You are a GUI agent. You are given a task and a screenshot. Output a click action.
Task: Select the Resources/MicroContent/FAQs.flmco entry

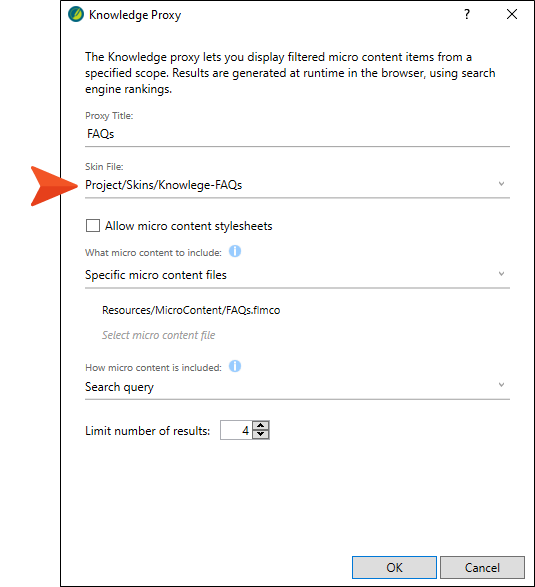point(191,310)
